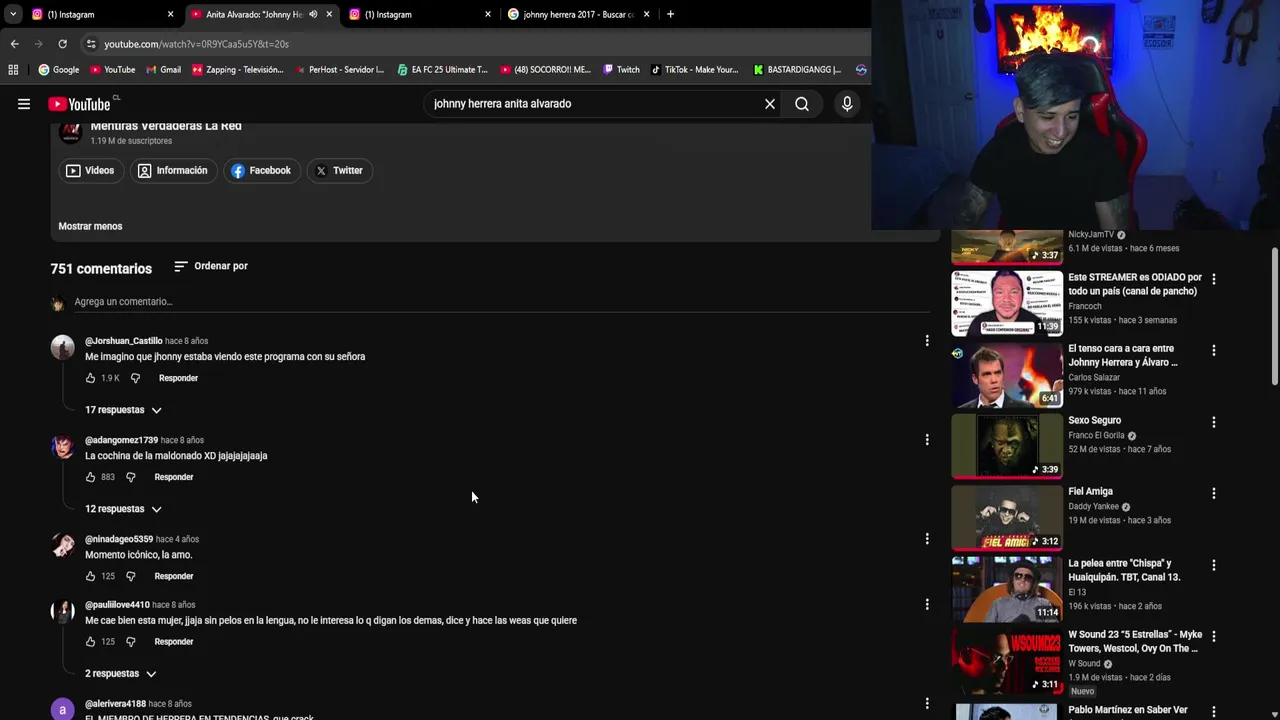Open the @alerivera4188 commenter name
Image resolution: width=1280 pixels, height=720 pixels.
(x=115, y=704)
